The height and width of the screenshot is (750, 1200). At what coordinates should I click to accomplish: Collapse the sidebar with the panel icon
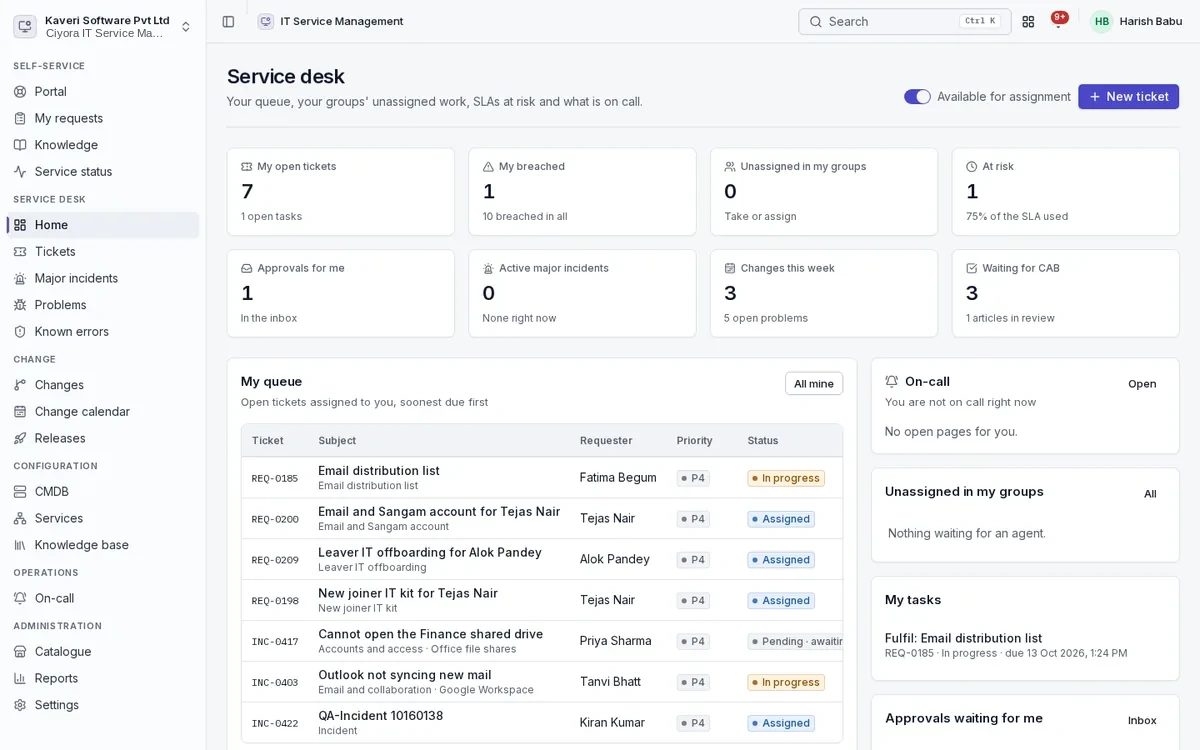click(228, 21)
